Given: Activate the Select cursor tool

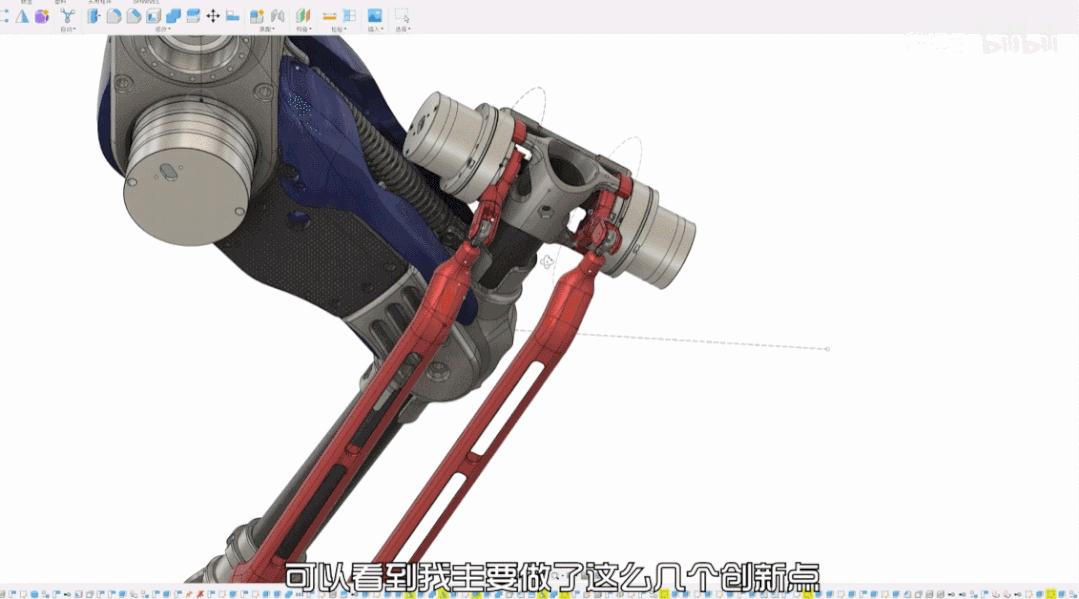Looking at the screenshot, I should pyautogui.click(x=401, y=16).
